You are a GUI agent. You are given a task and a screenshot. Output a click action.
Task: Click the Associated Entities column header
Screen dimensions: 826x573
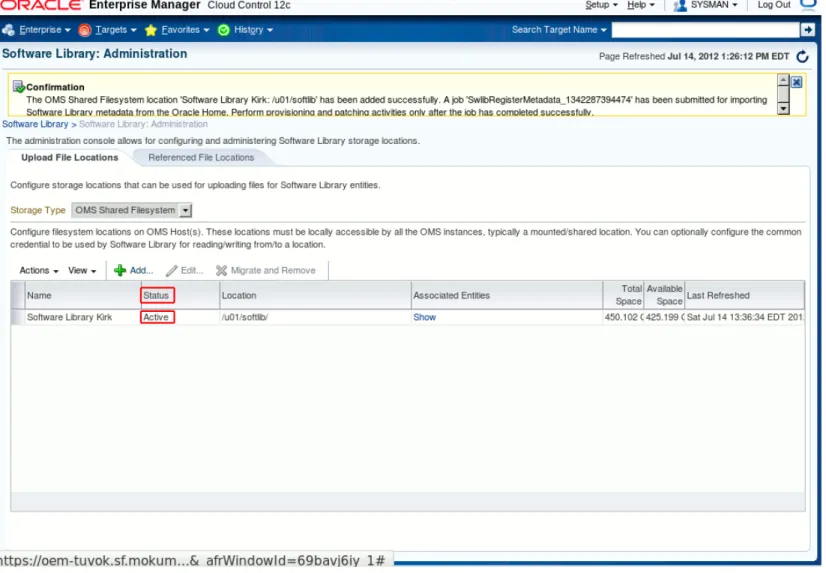(x=509, y=297)
